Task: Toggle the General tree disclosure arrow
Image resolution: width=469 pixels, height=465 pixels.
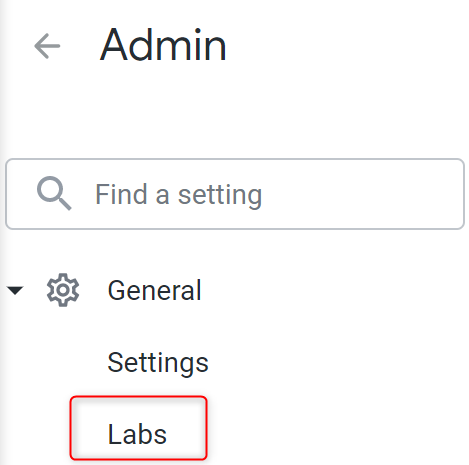Action: (x=15, y=290)
